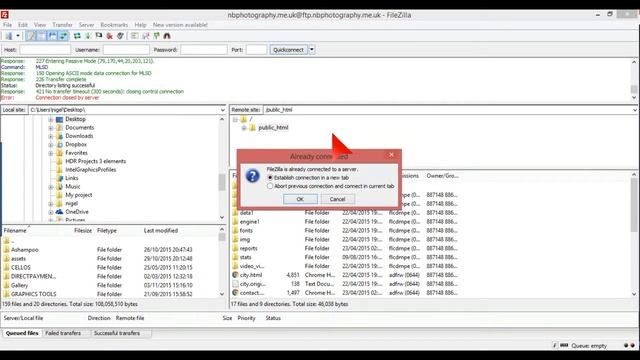Screen dimensions: 640x360
Task: Toggle transfer queue display icon
Action: point(63,36)
